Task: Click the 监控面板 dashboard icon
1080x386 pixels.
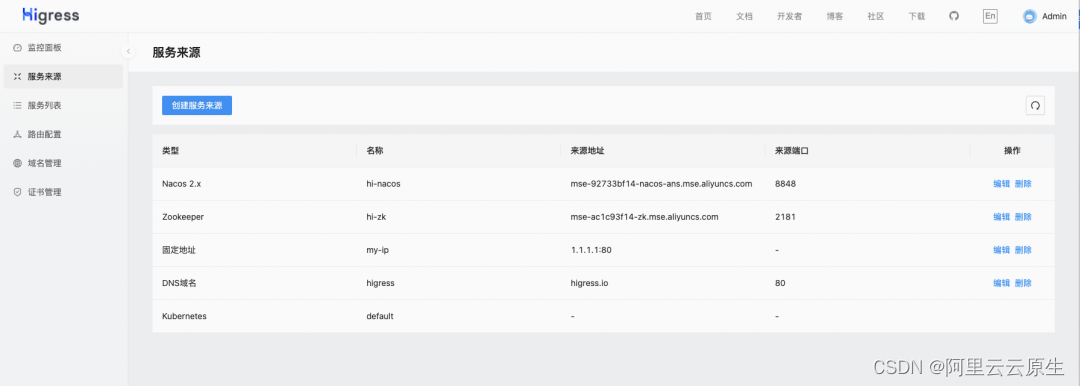Action: click(18, 48)
